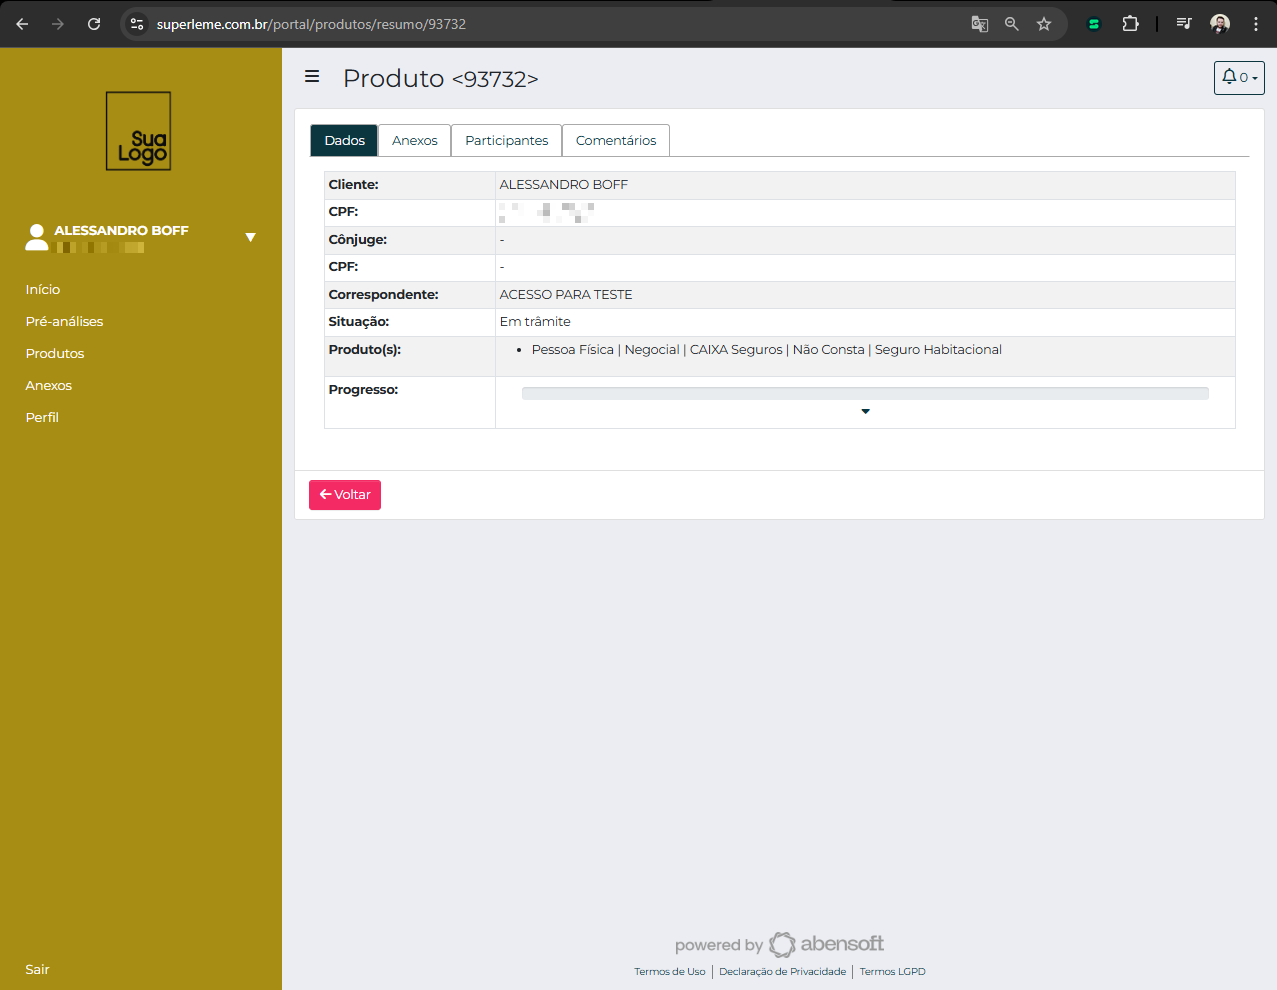This screenshot has width=1277, height=990.
Task: Open the notifications bell dropdown
Action: [x=1238, y=78]
